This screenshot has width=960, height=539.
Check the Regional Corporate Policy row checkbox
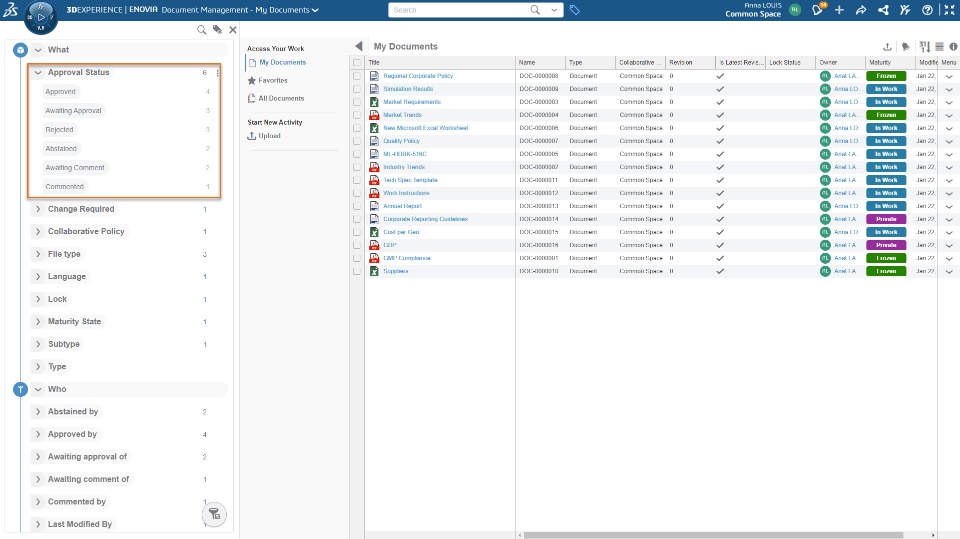click(357, 76)
